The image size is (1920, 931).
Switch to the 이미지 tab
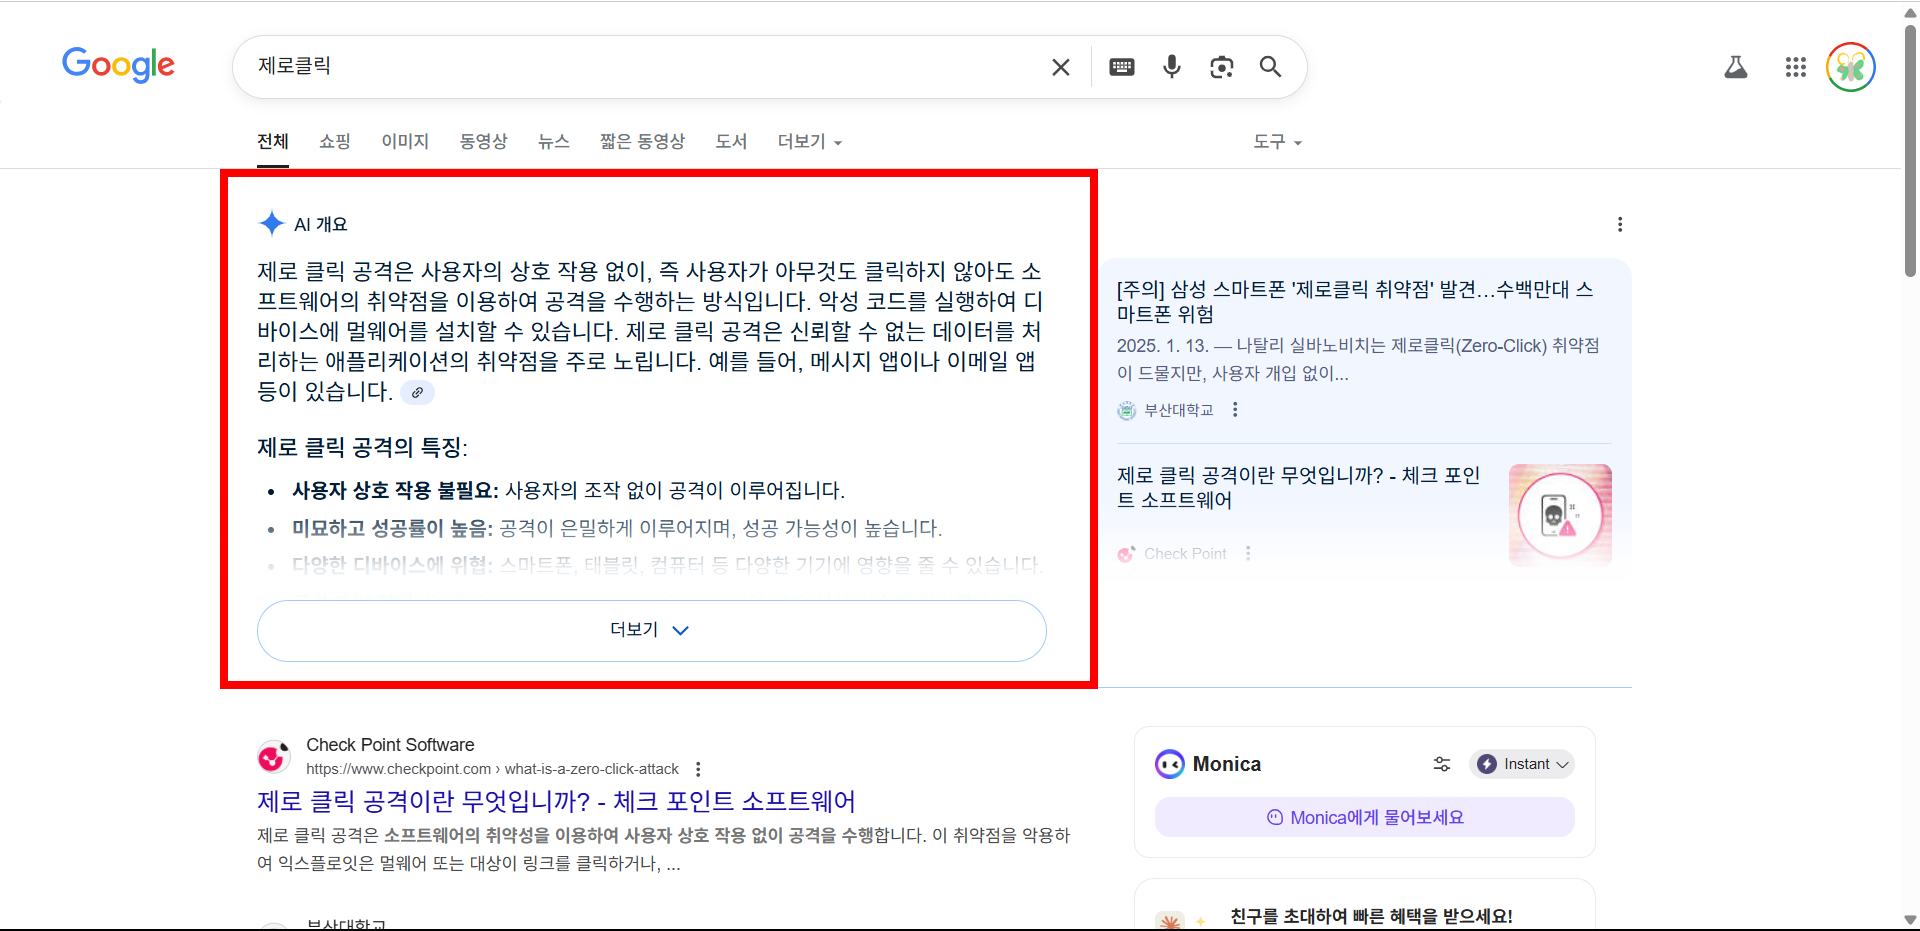point(405,142)
